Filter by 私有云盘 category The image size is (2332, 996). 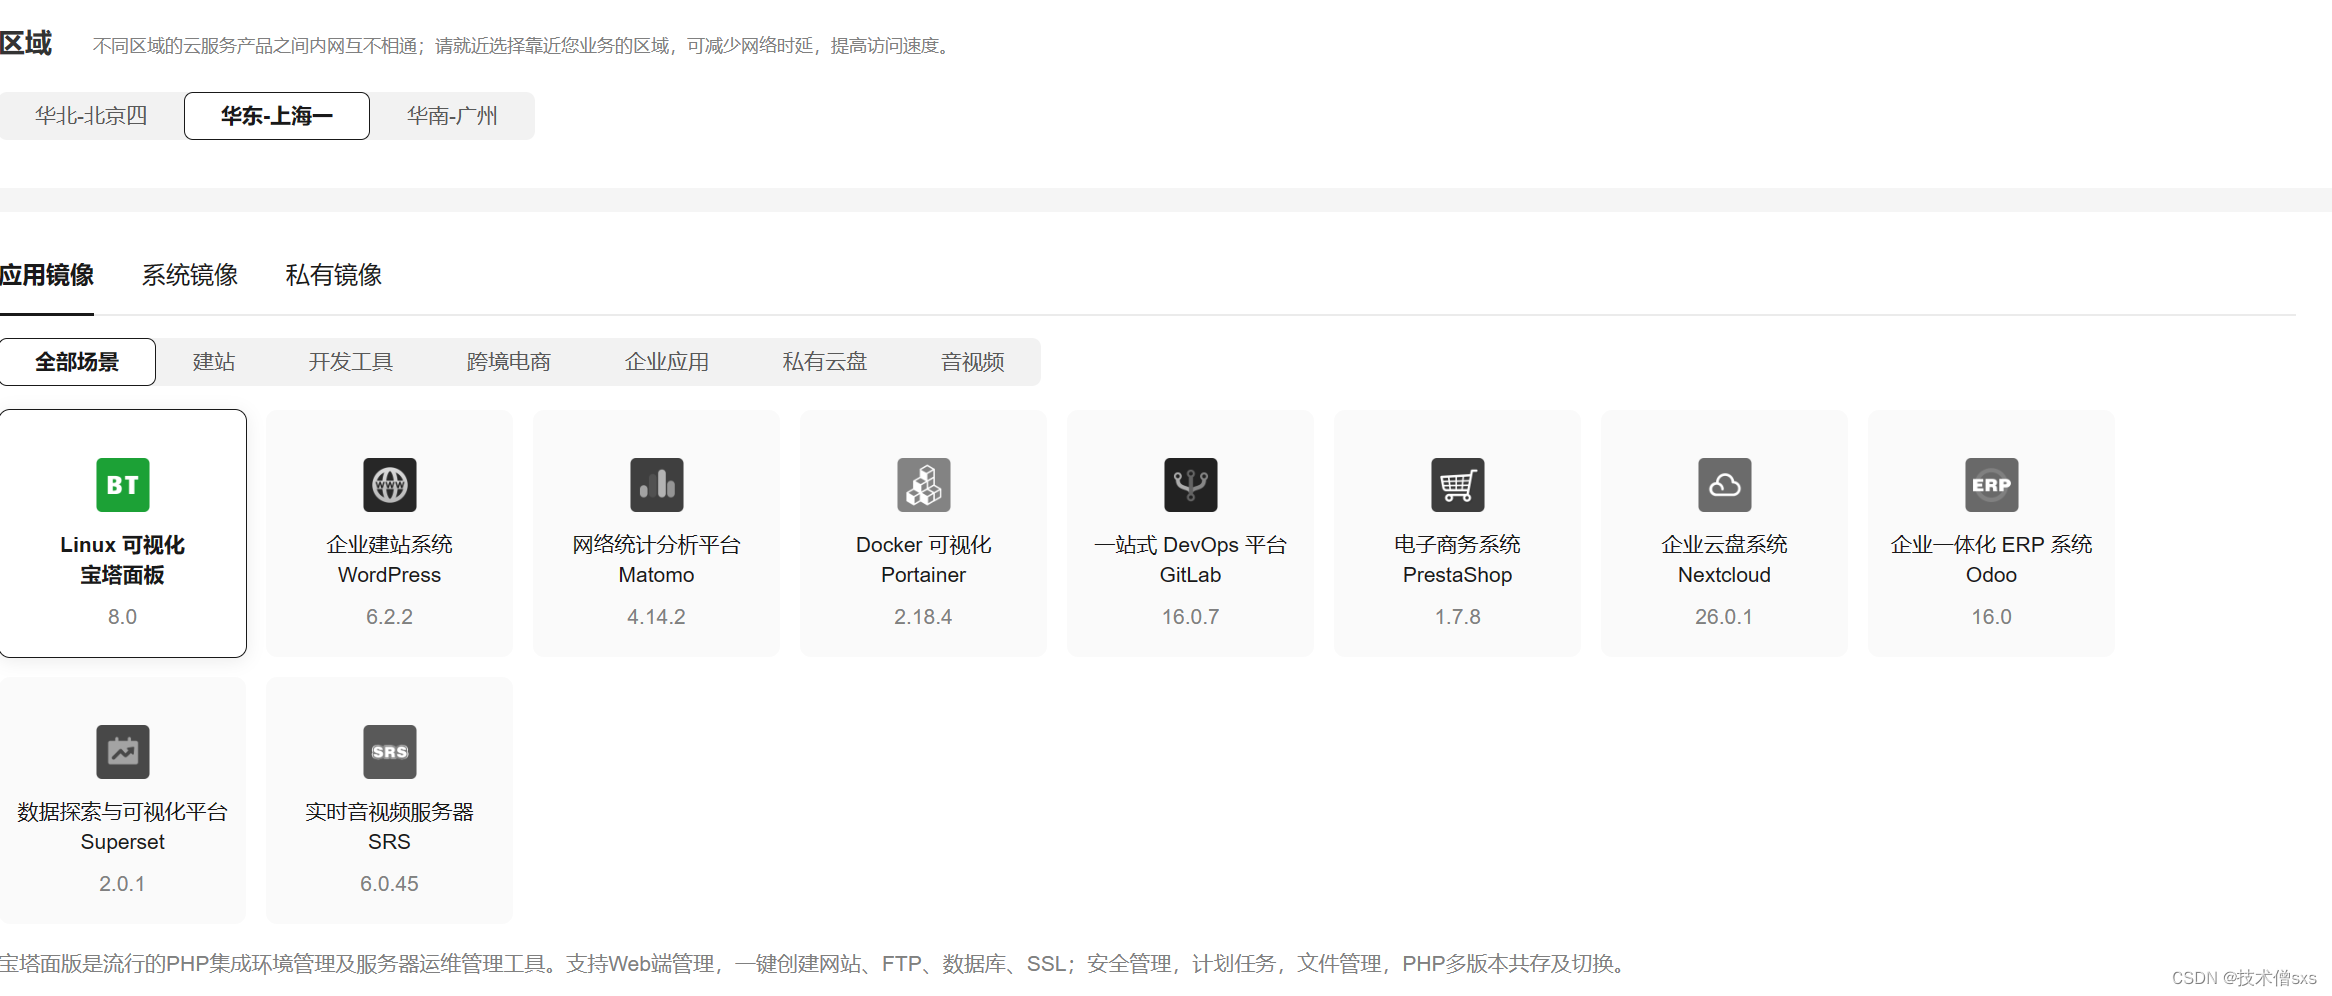825,362
